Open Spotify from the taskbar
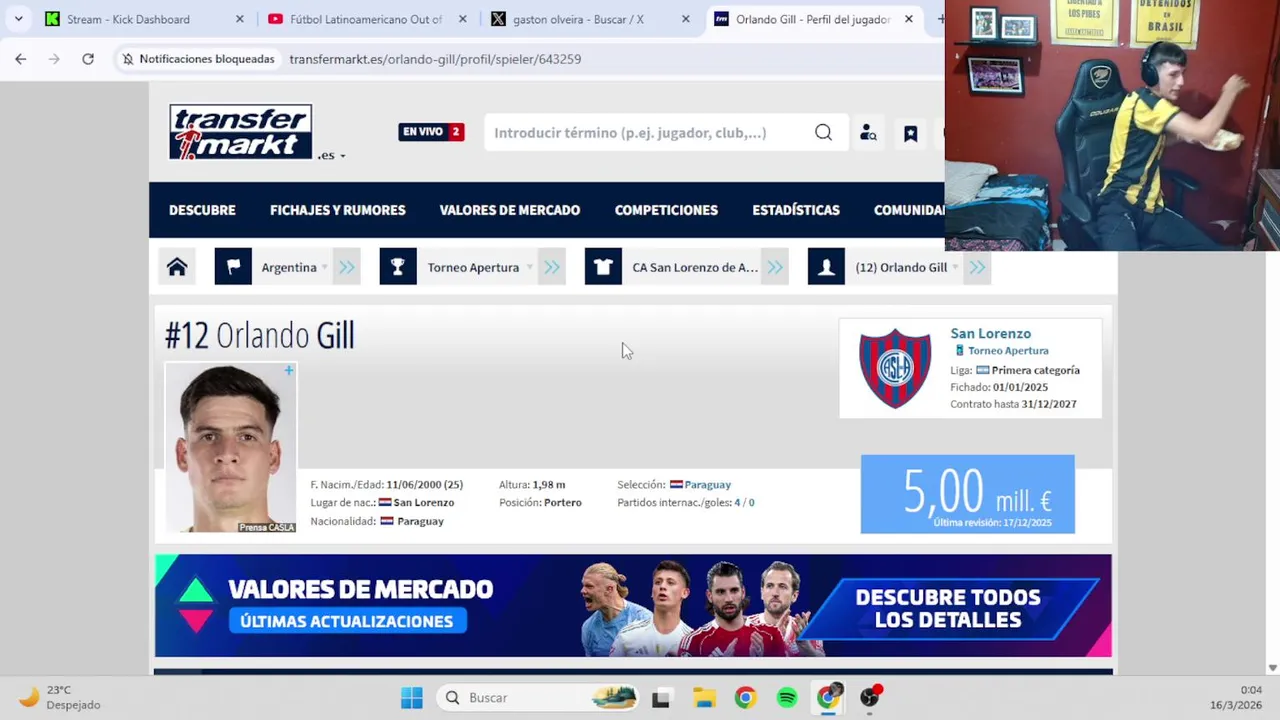The image size is (1280, 720). pyautogui.click(x=787, y=698)
